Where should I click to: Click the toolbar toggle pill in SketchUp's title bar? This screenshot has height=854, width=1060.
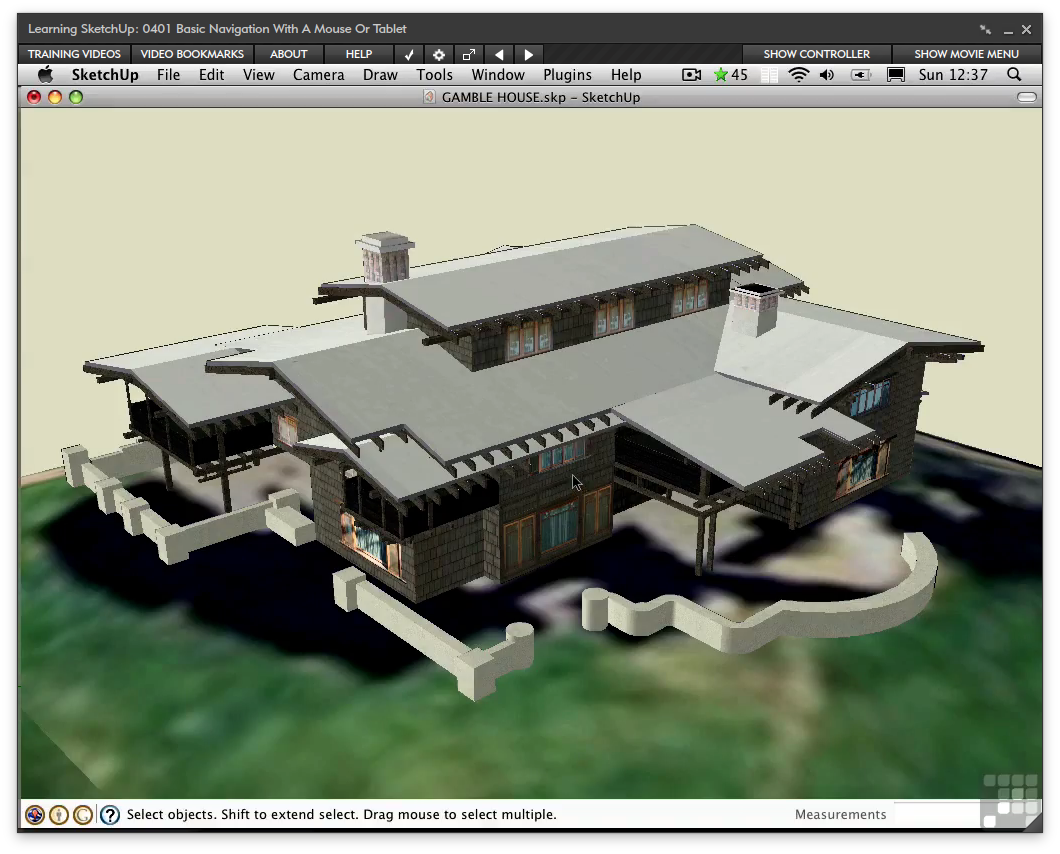tap(1026, 97)
